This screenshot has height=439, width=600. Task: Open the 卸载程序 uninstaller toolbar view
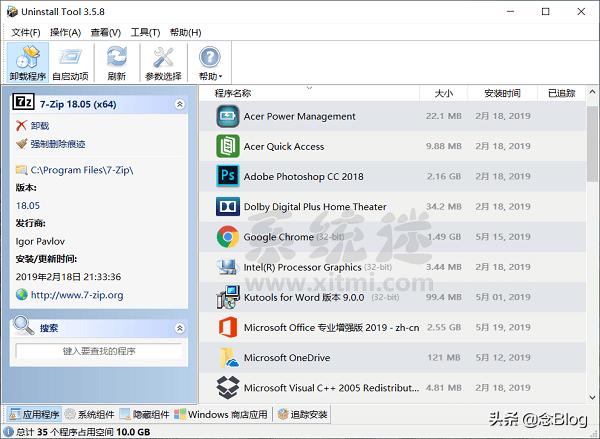point(28,63)
